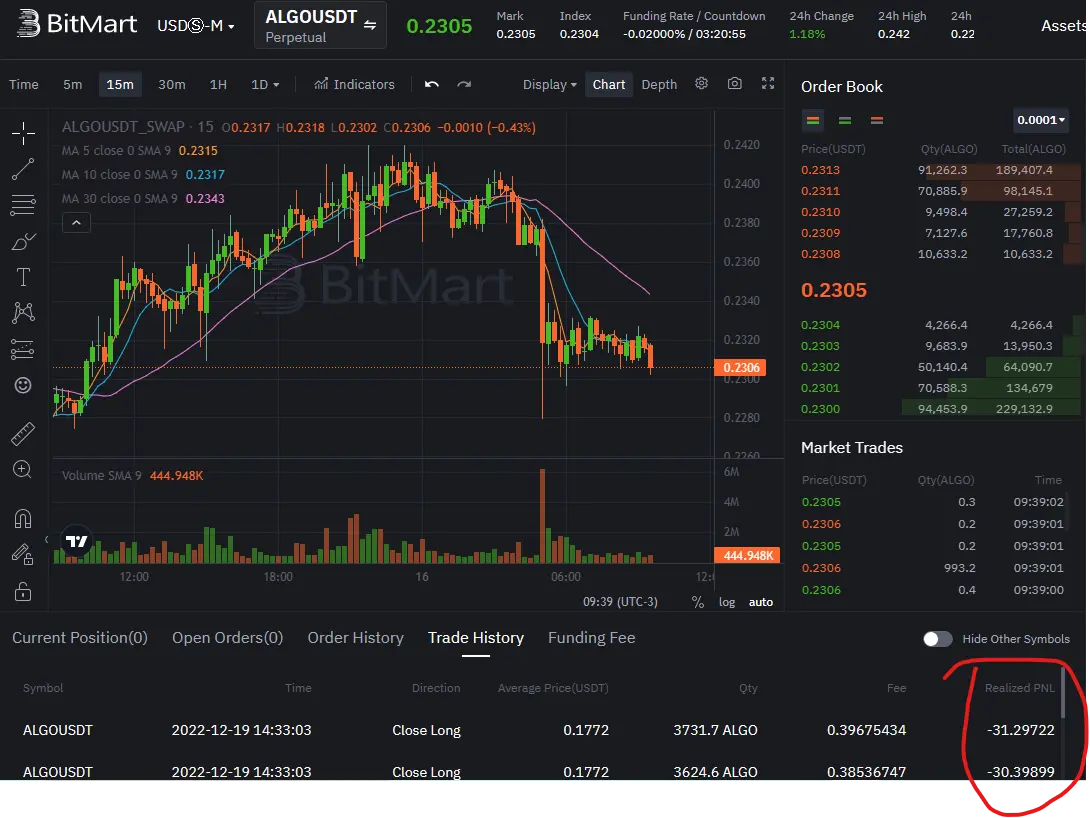
Task: Swap the ALGOUSDT trading pair
Action: point(370,25)
